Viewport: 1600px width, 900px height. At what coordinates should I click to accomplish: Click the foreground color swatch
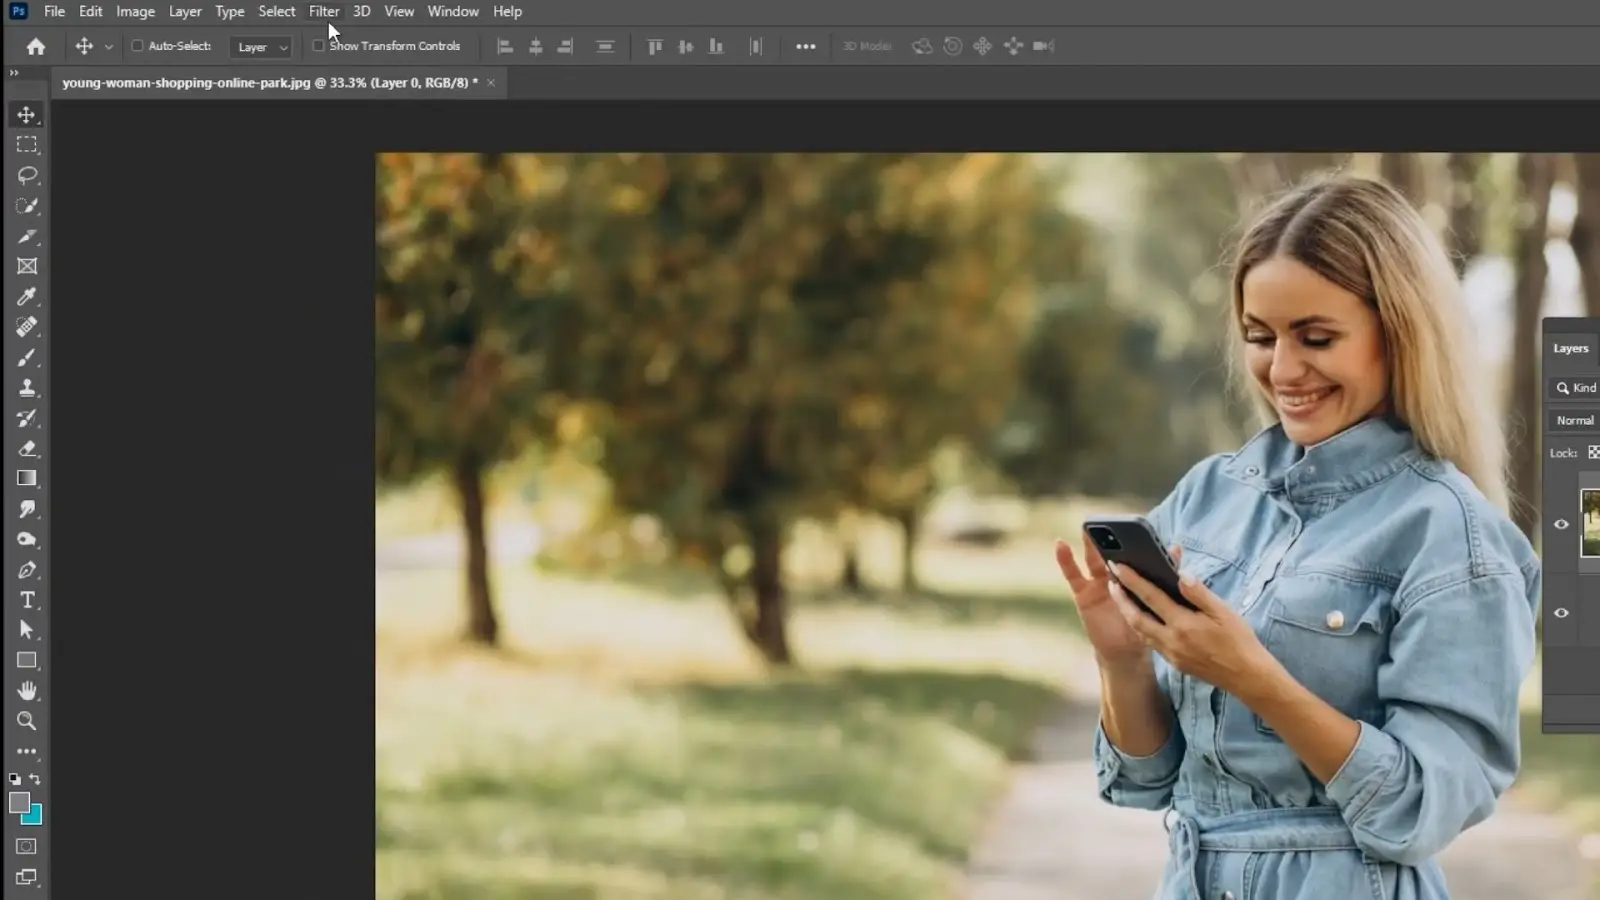(x=18, y=802)
